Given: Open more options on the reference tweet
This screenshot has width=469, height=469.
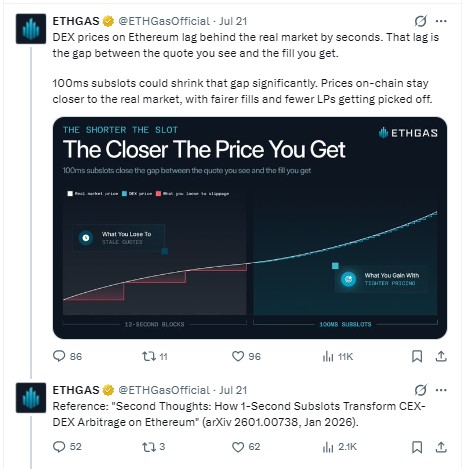Looking at the screenshot, I should tap(441, 390).
